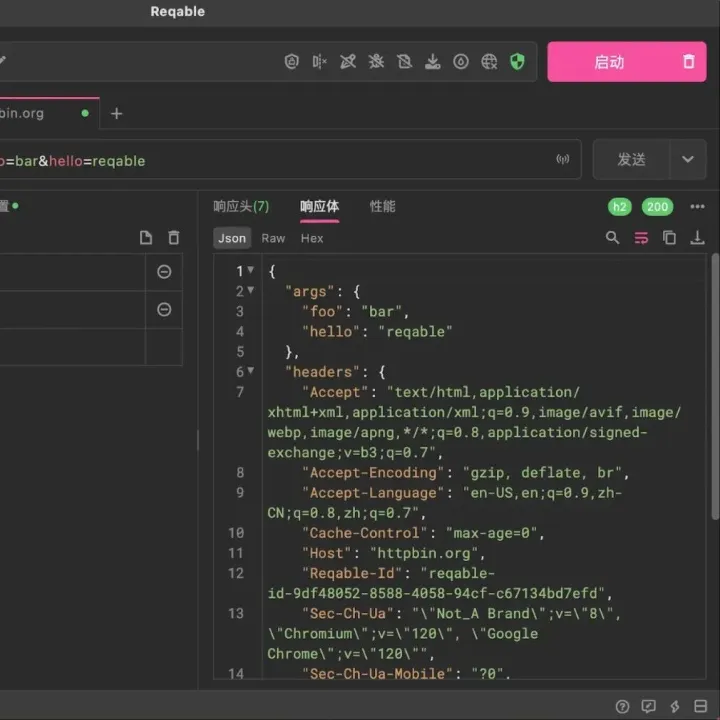Click the "reqable" value on line 4
Viewport: 720px width, 720px height.
(415, 332)
